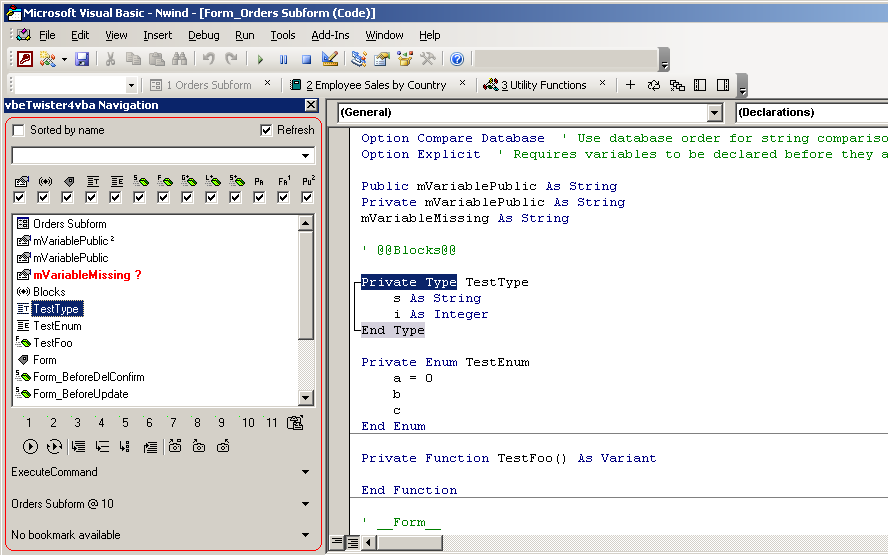Click the ExecuteCommand play circle icon
The height and width of the screenshot is (555, 888).
coord(30,447)
